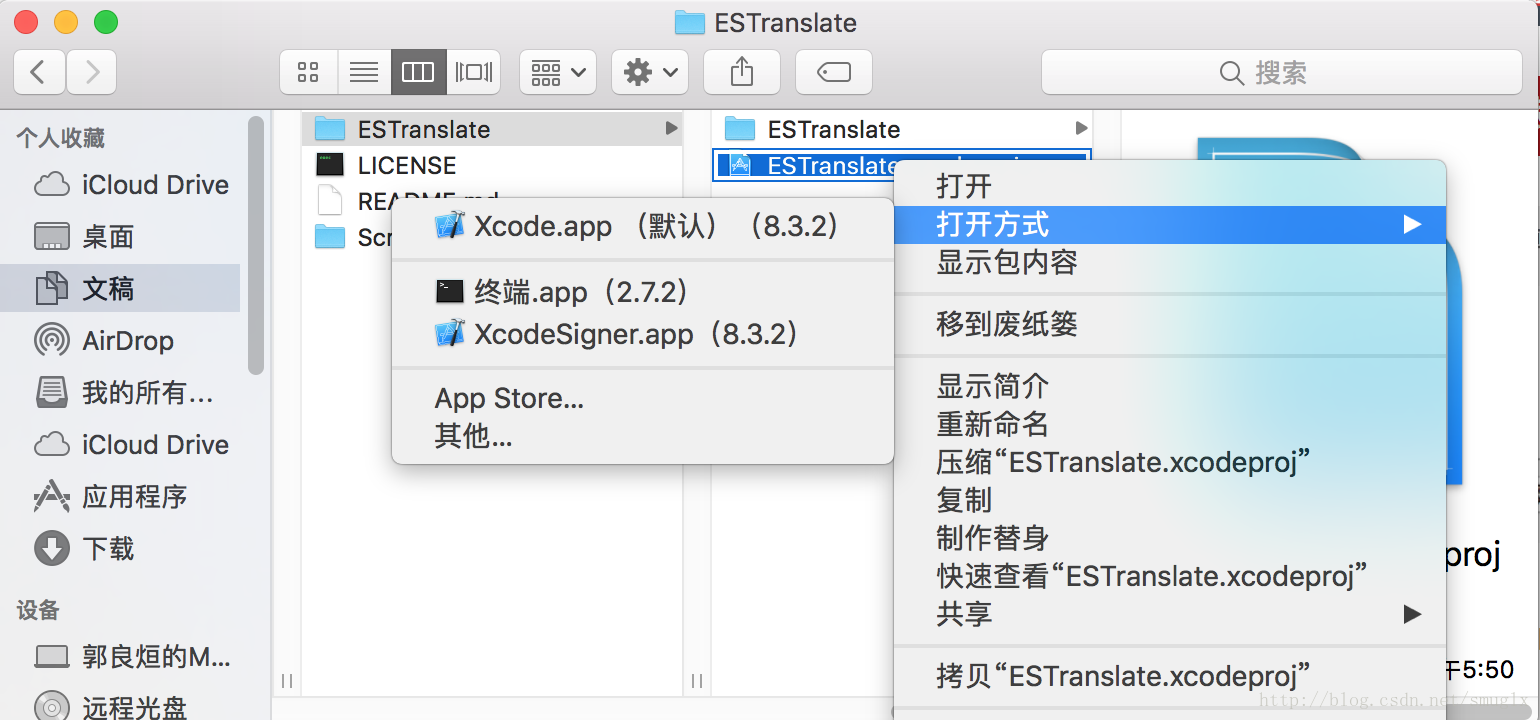
Task: Click the 共享 submenu arrow
Action: point(1411,614)
